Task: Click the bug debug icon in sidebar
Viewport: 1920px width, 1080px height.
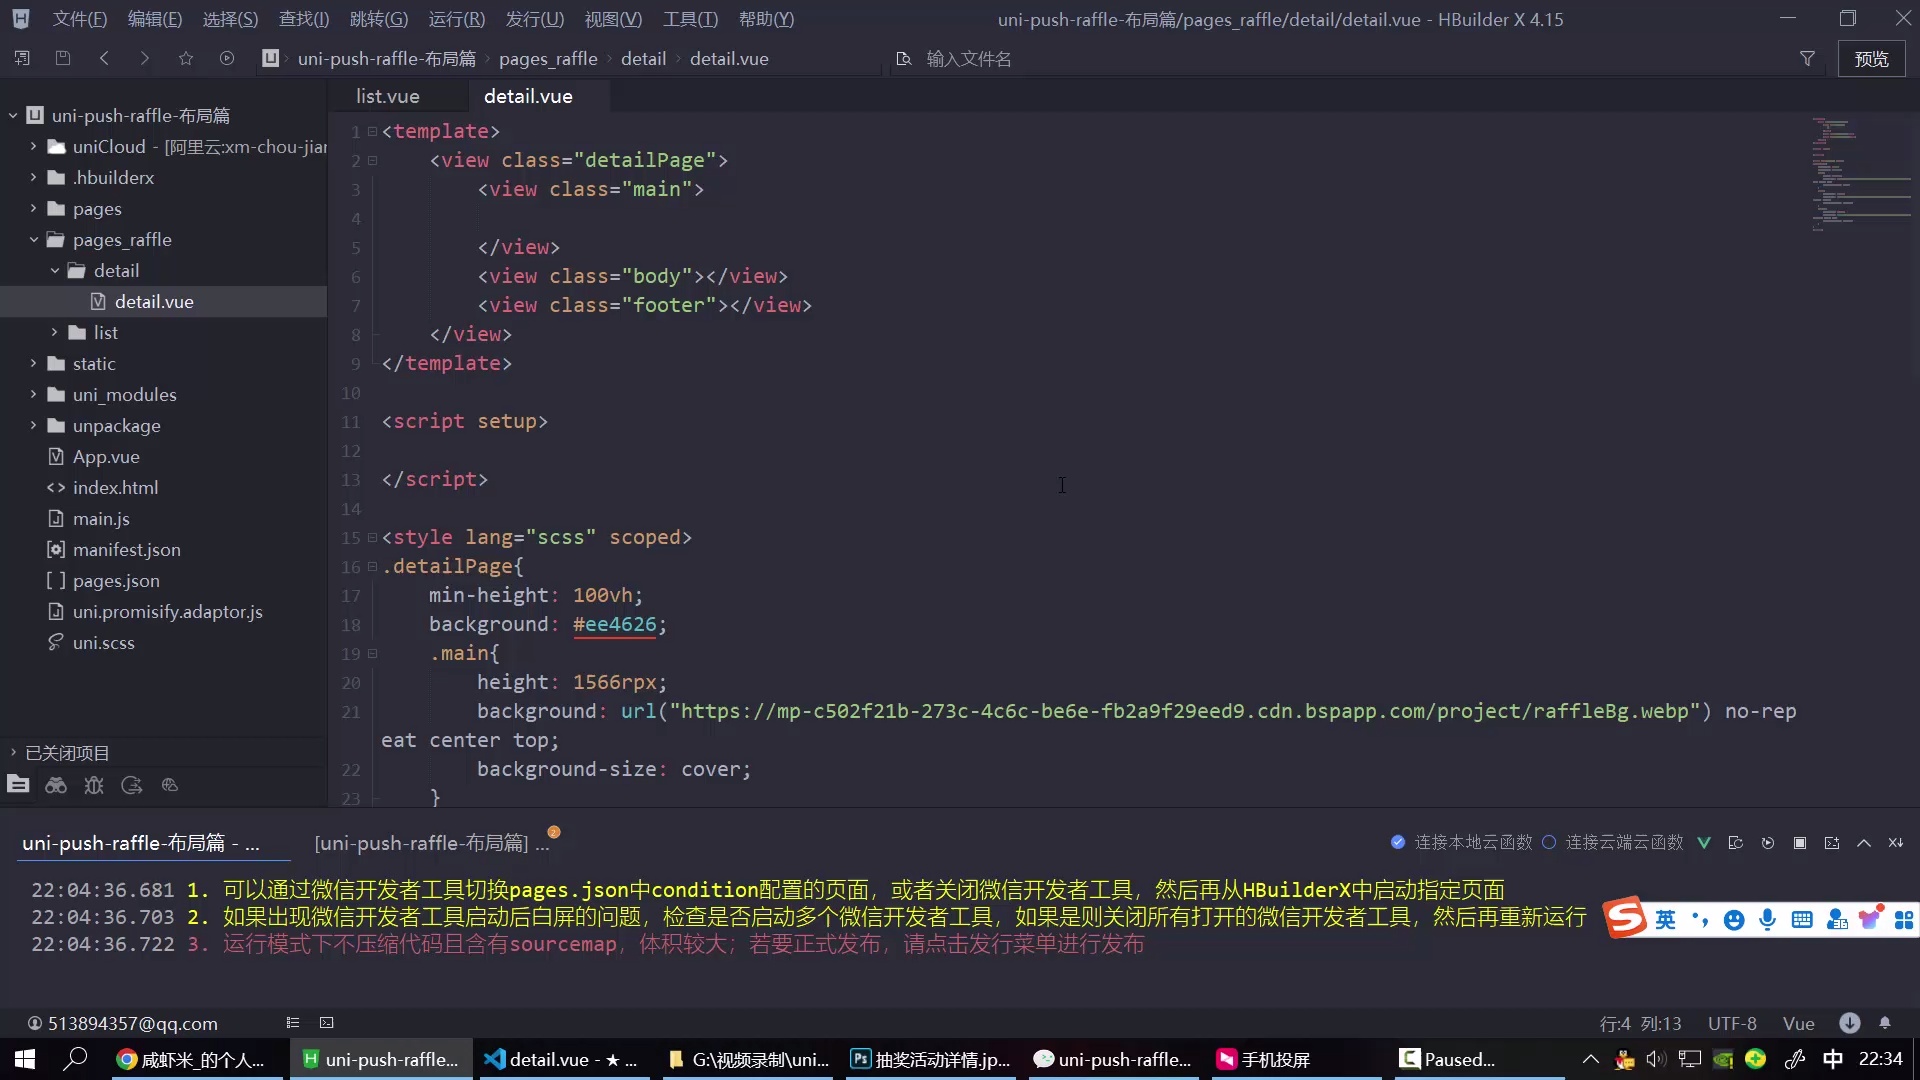Action: [94, 785]
